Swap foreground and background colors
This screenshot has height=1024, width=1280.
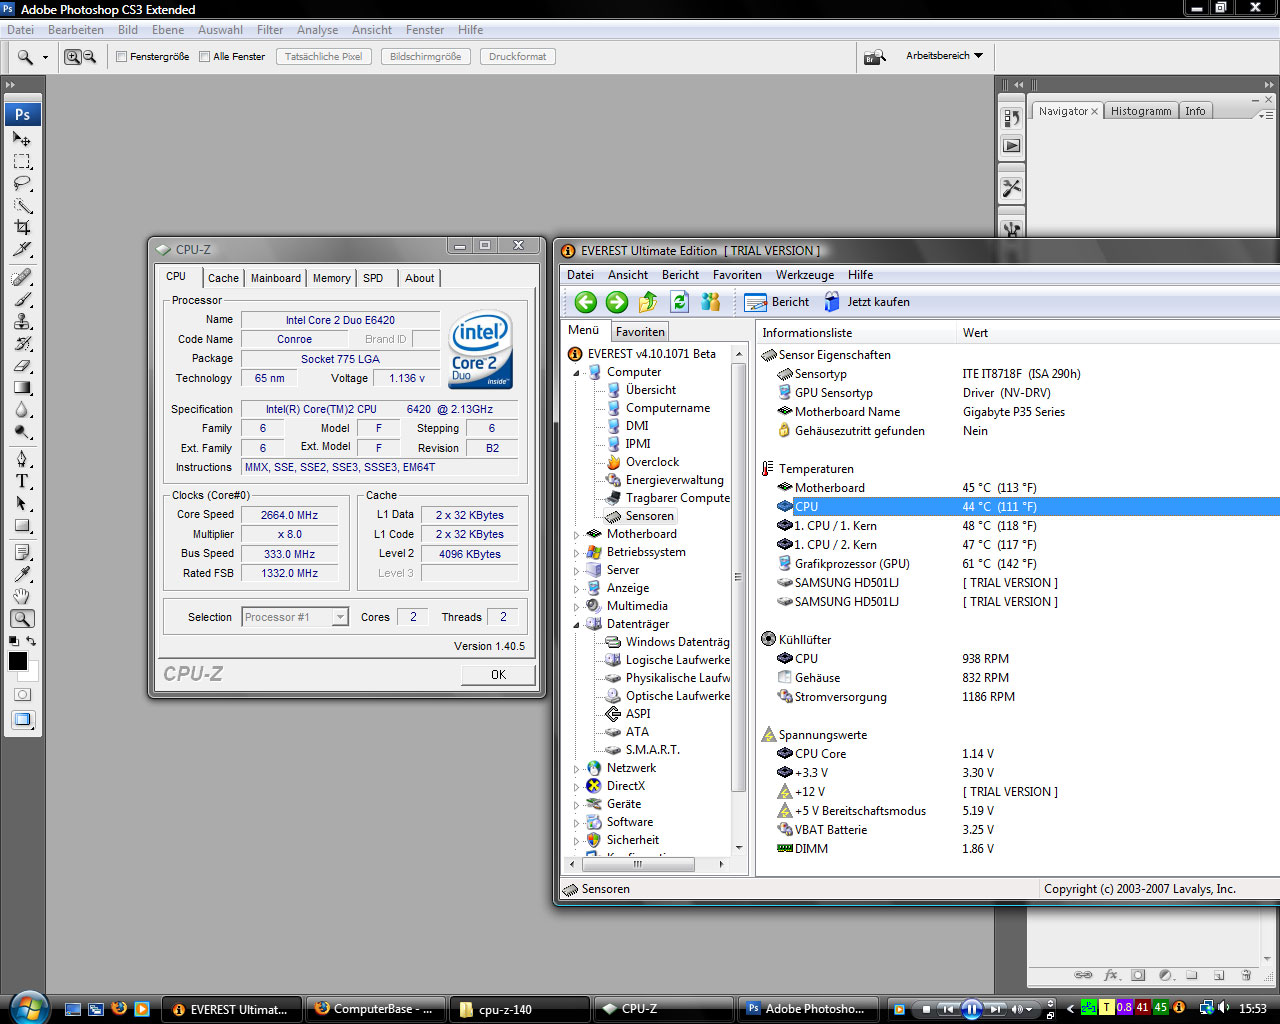click(x=31, y=641)
